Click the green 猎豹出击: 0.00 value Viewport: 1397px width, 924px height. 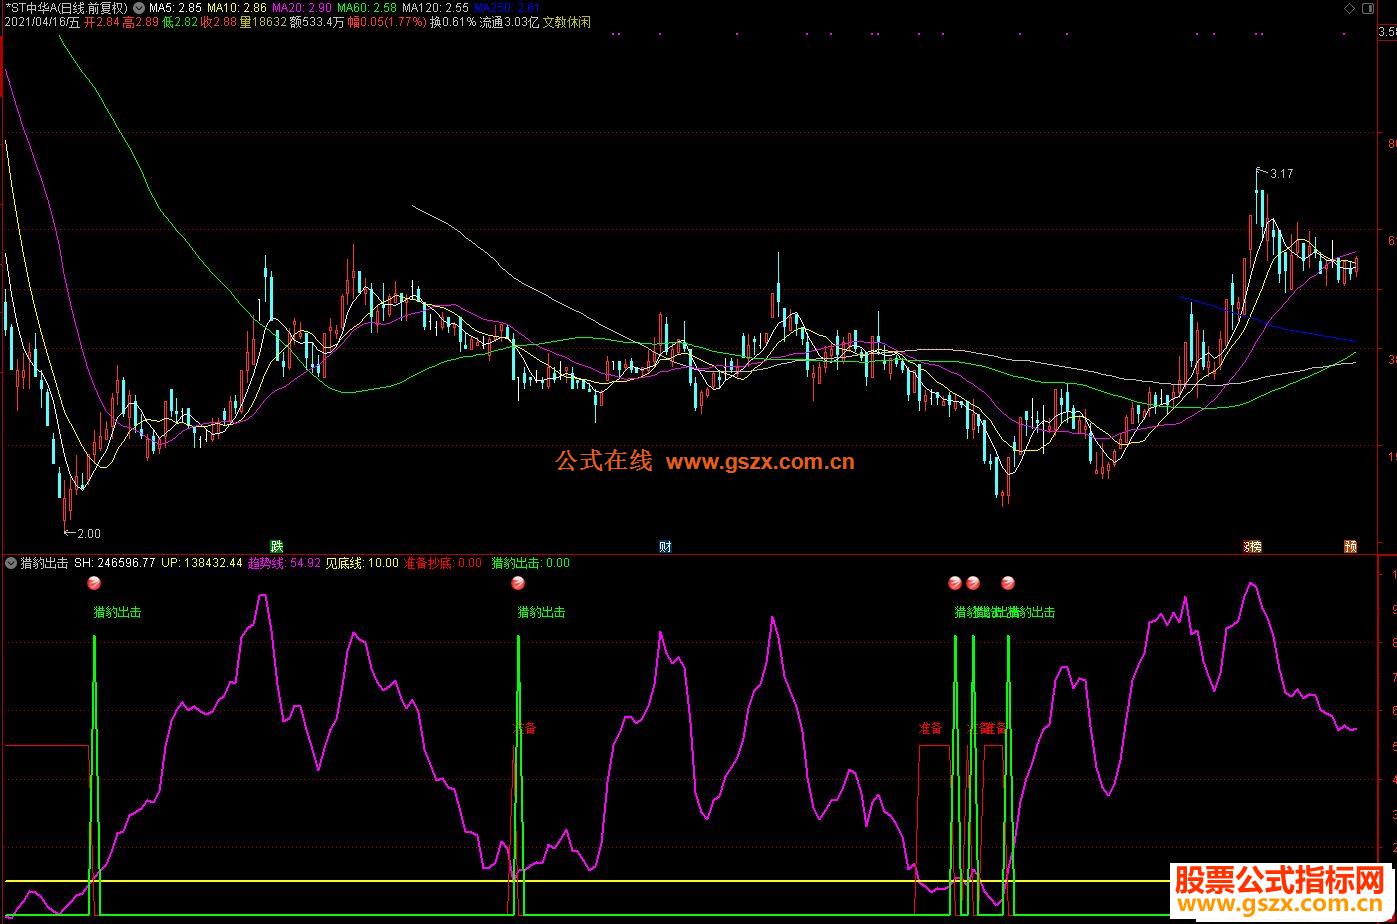[x=531, y=563]
